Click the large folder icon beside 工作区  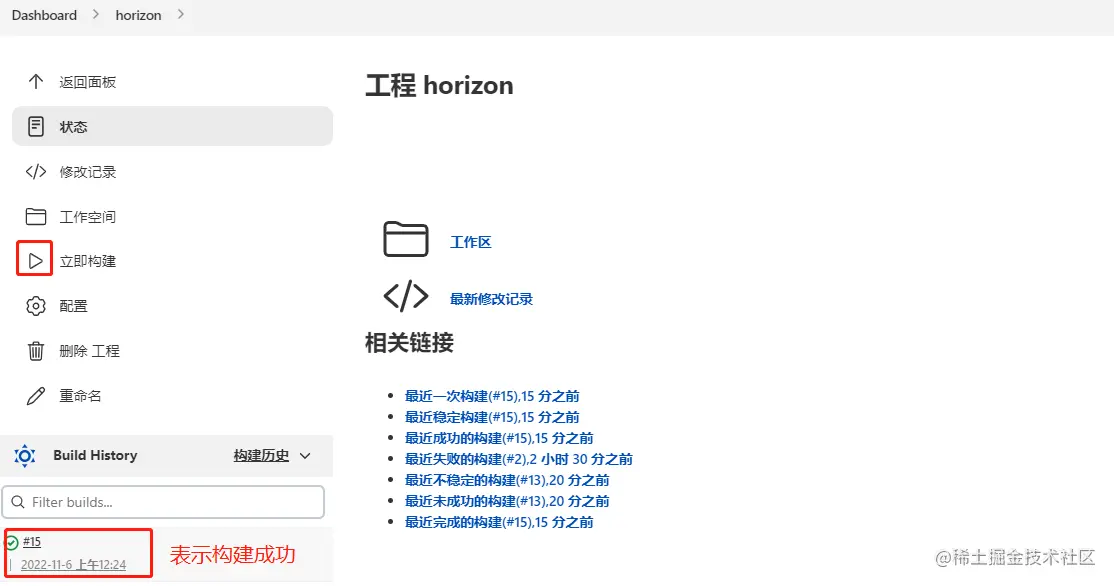(x=406, y=239)
